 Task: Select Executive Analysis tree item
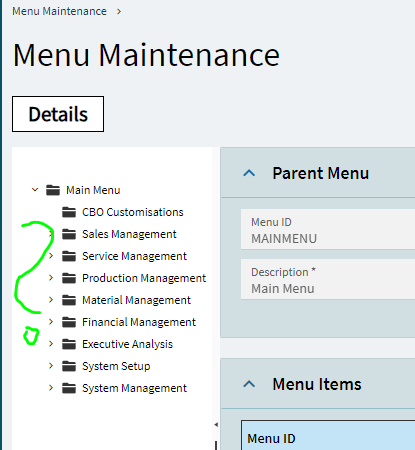tap(127, 344)
